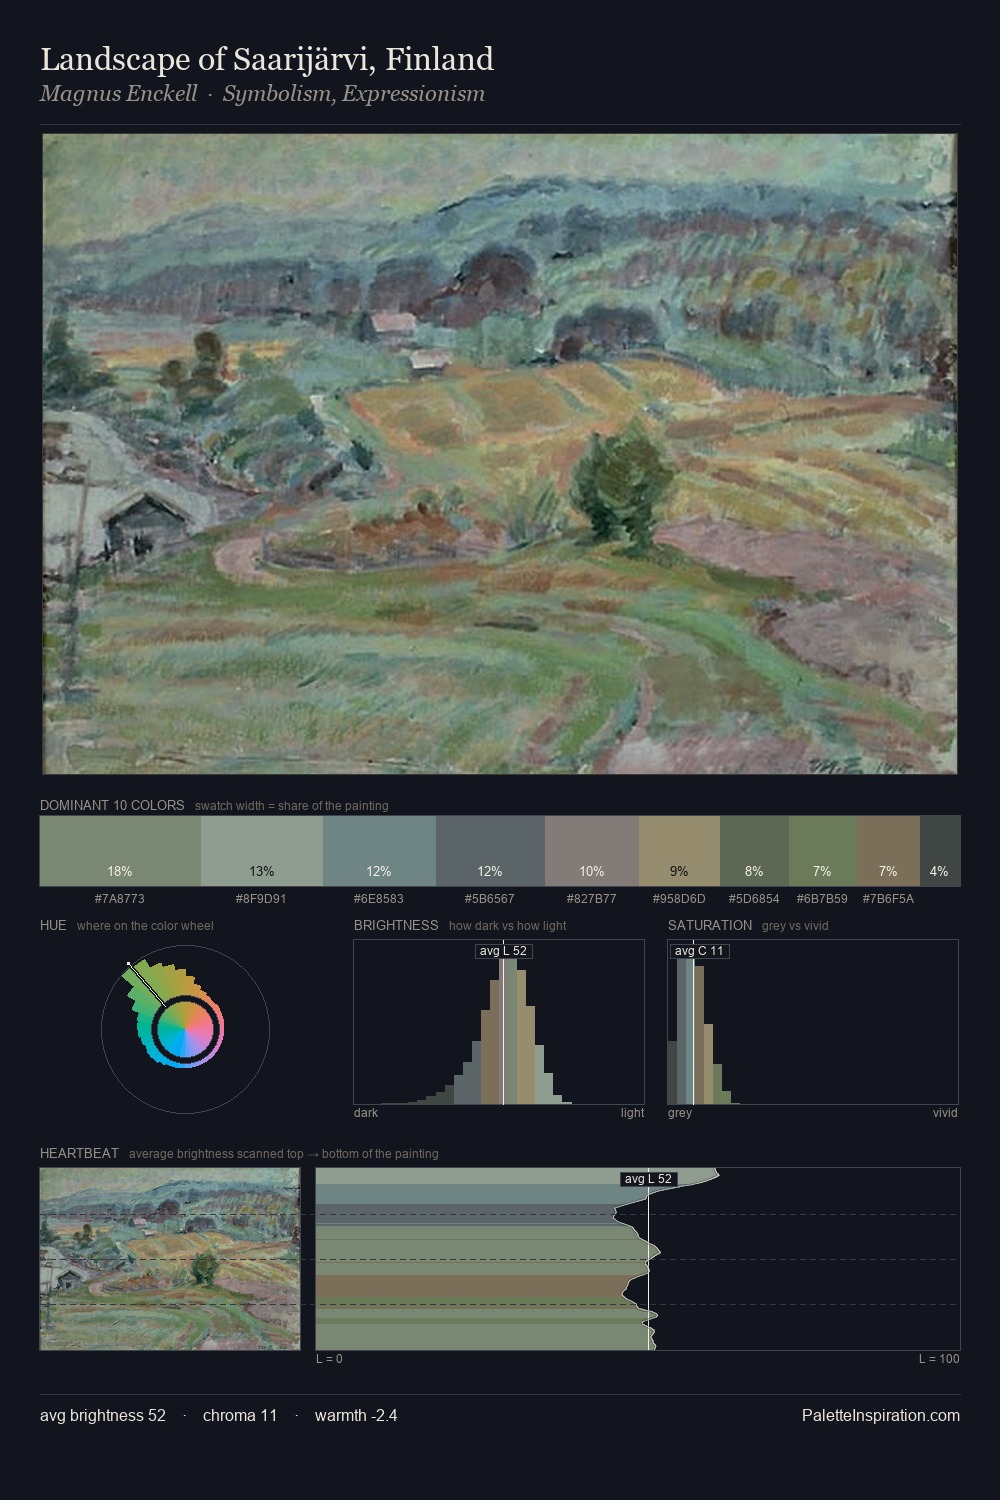
Task: Click the hex code '#7A8773' text
Action: (120, 898)
